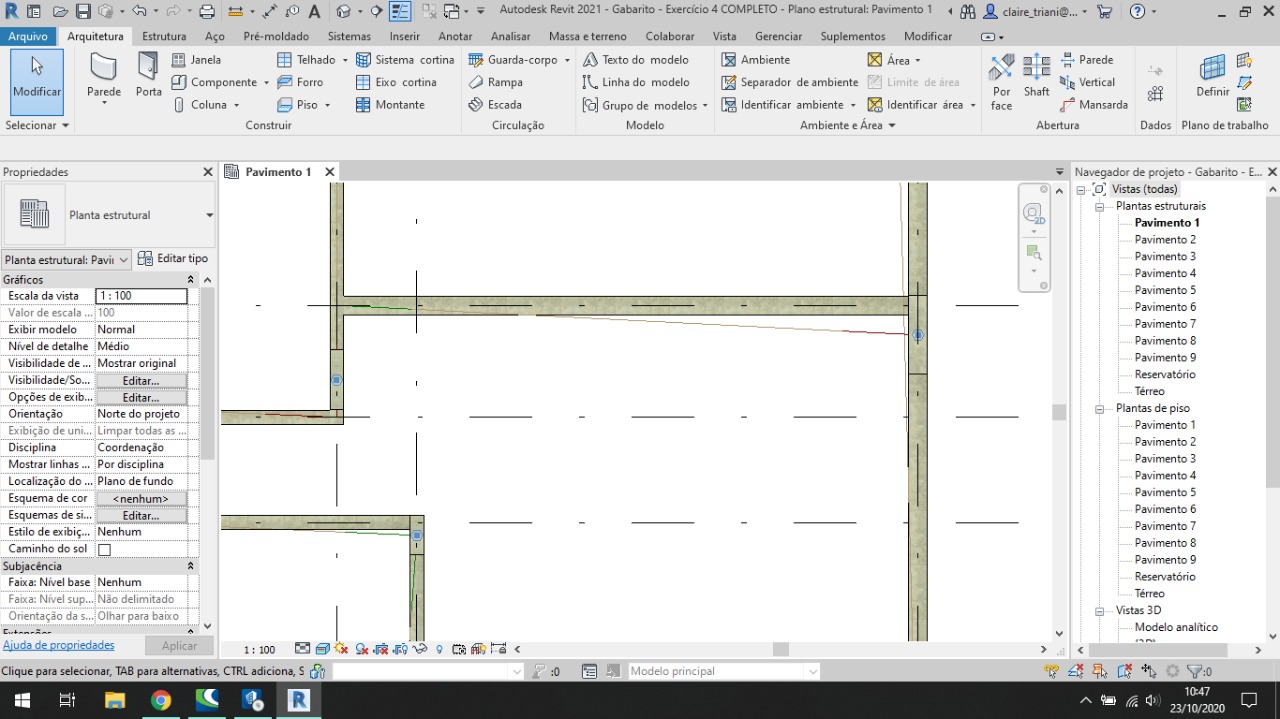Click the canvas horizontal scrollbar thumb
The height and width of the screenshot is (719, 1280).
[781, 649]
